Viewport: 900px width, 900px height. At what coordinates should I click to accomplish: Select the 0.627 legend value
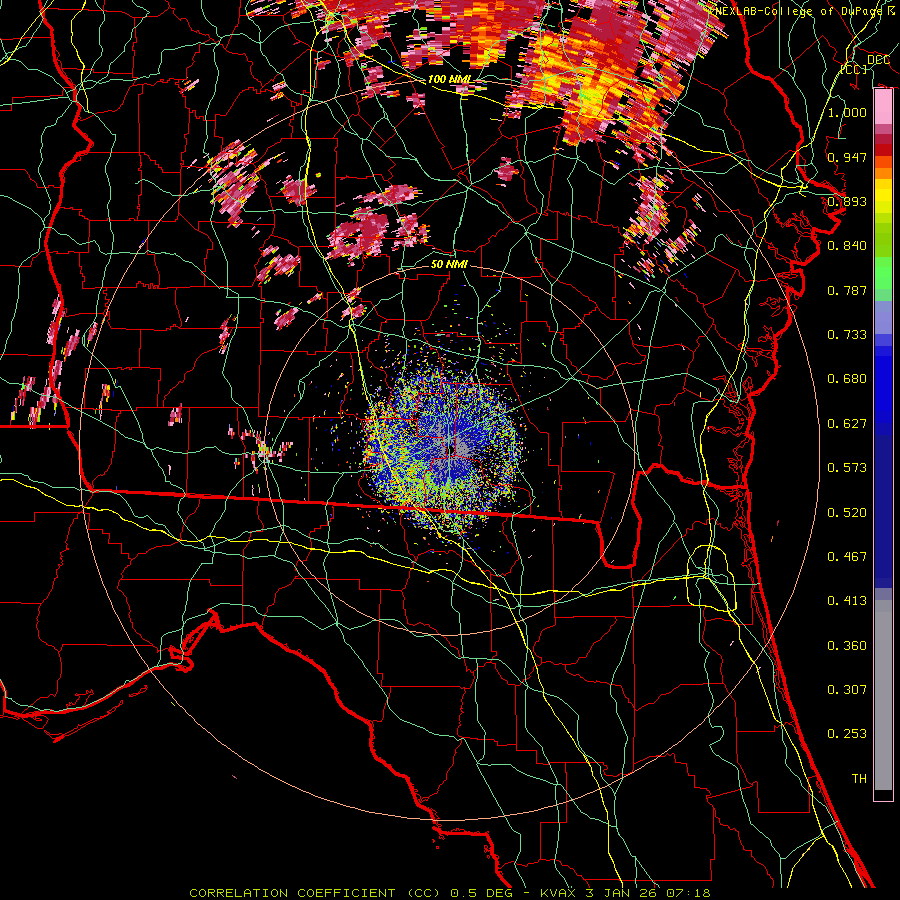tap(847, 423)
